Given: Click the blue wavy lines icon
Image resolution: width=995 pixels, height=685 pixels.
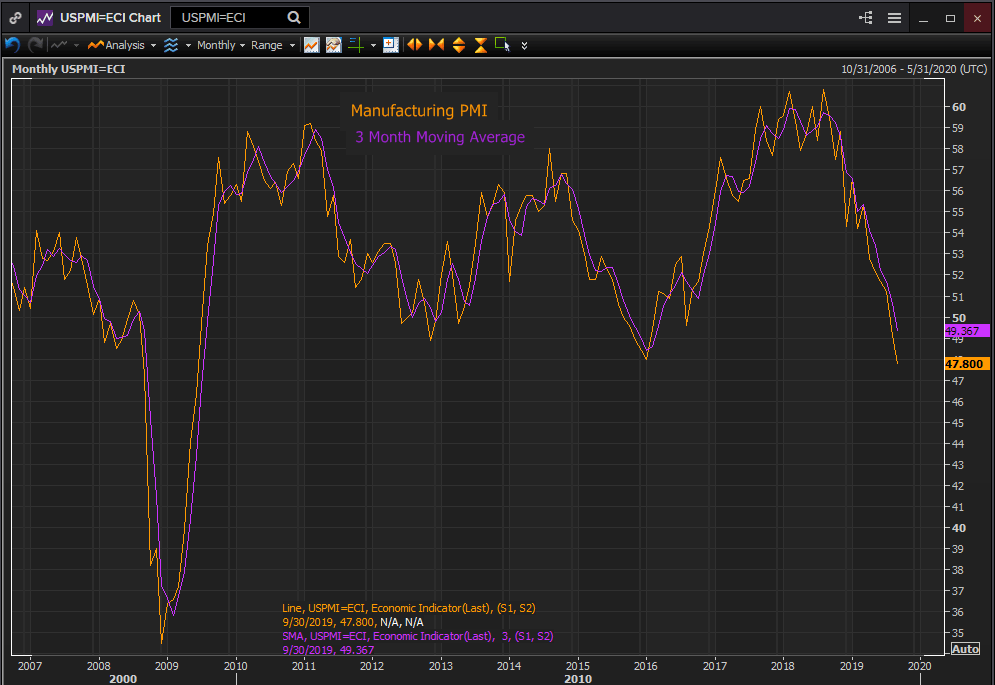Looking at the screenshot, I should tap(171, 45).
